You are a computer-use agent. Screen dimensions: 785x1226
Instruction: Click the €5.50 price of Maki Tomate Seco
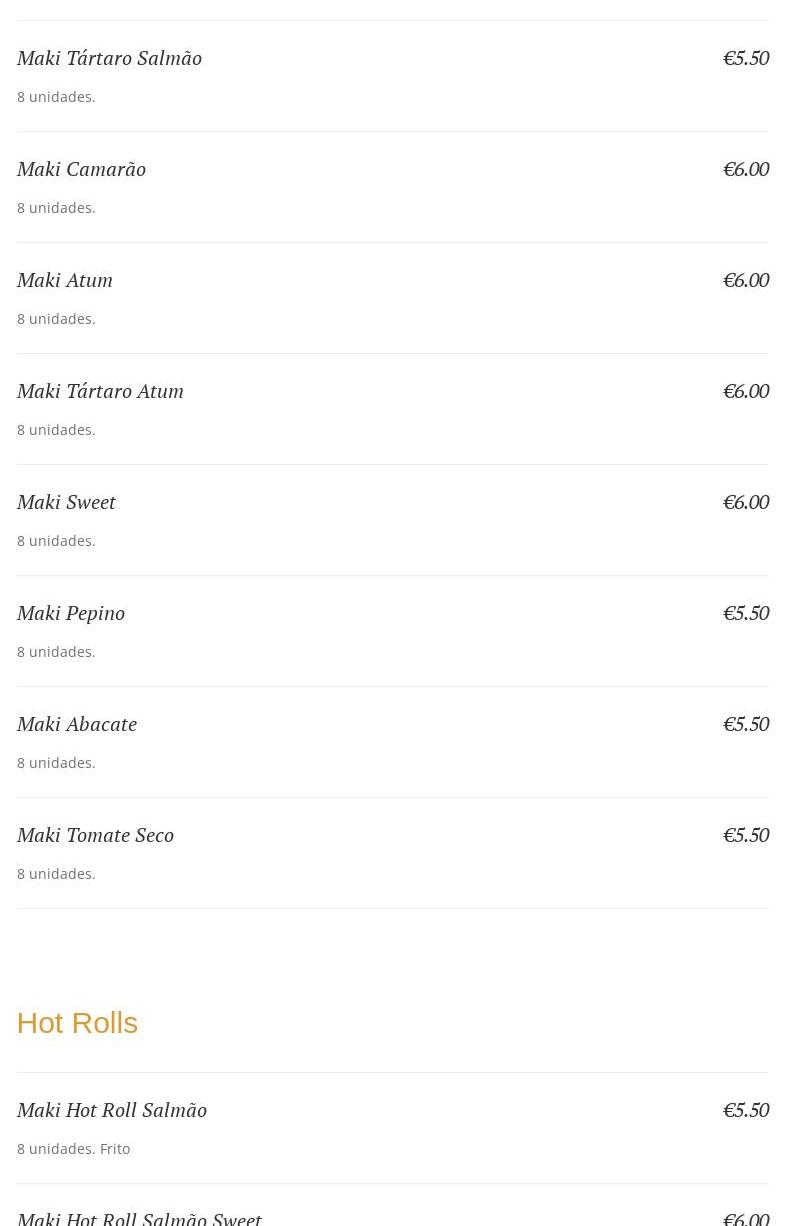coord(746,835)
